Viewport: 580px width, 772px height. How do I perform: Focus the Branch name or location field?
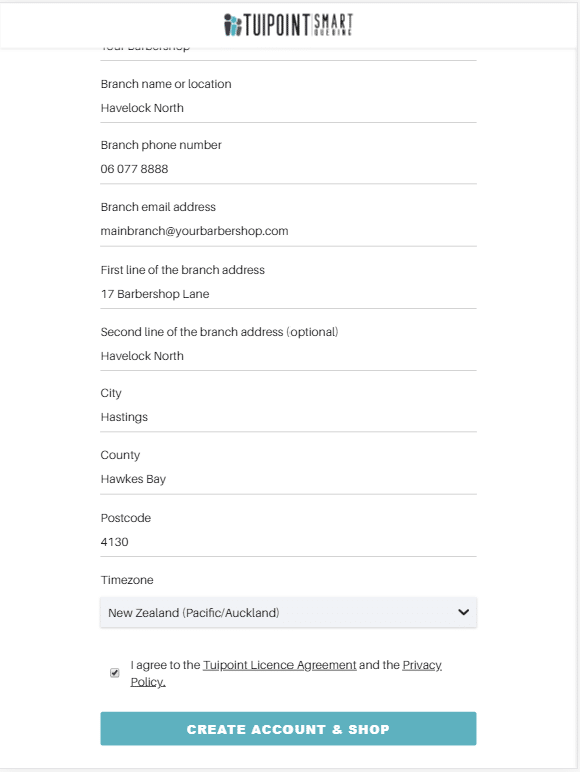(x=289, y=108)
